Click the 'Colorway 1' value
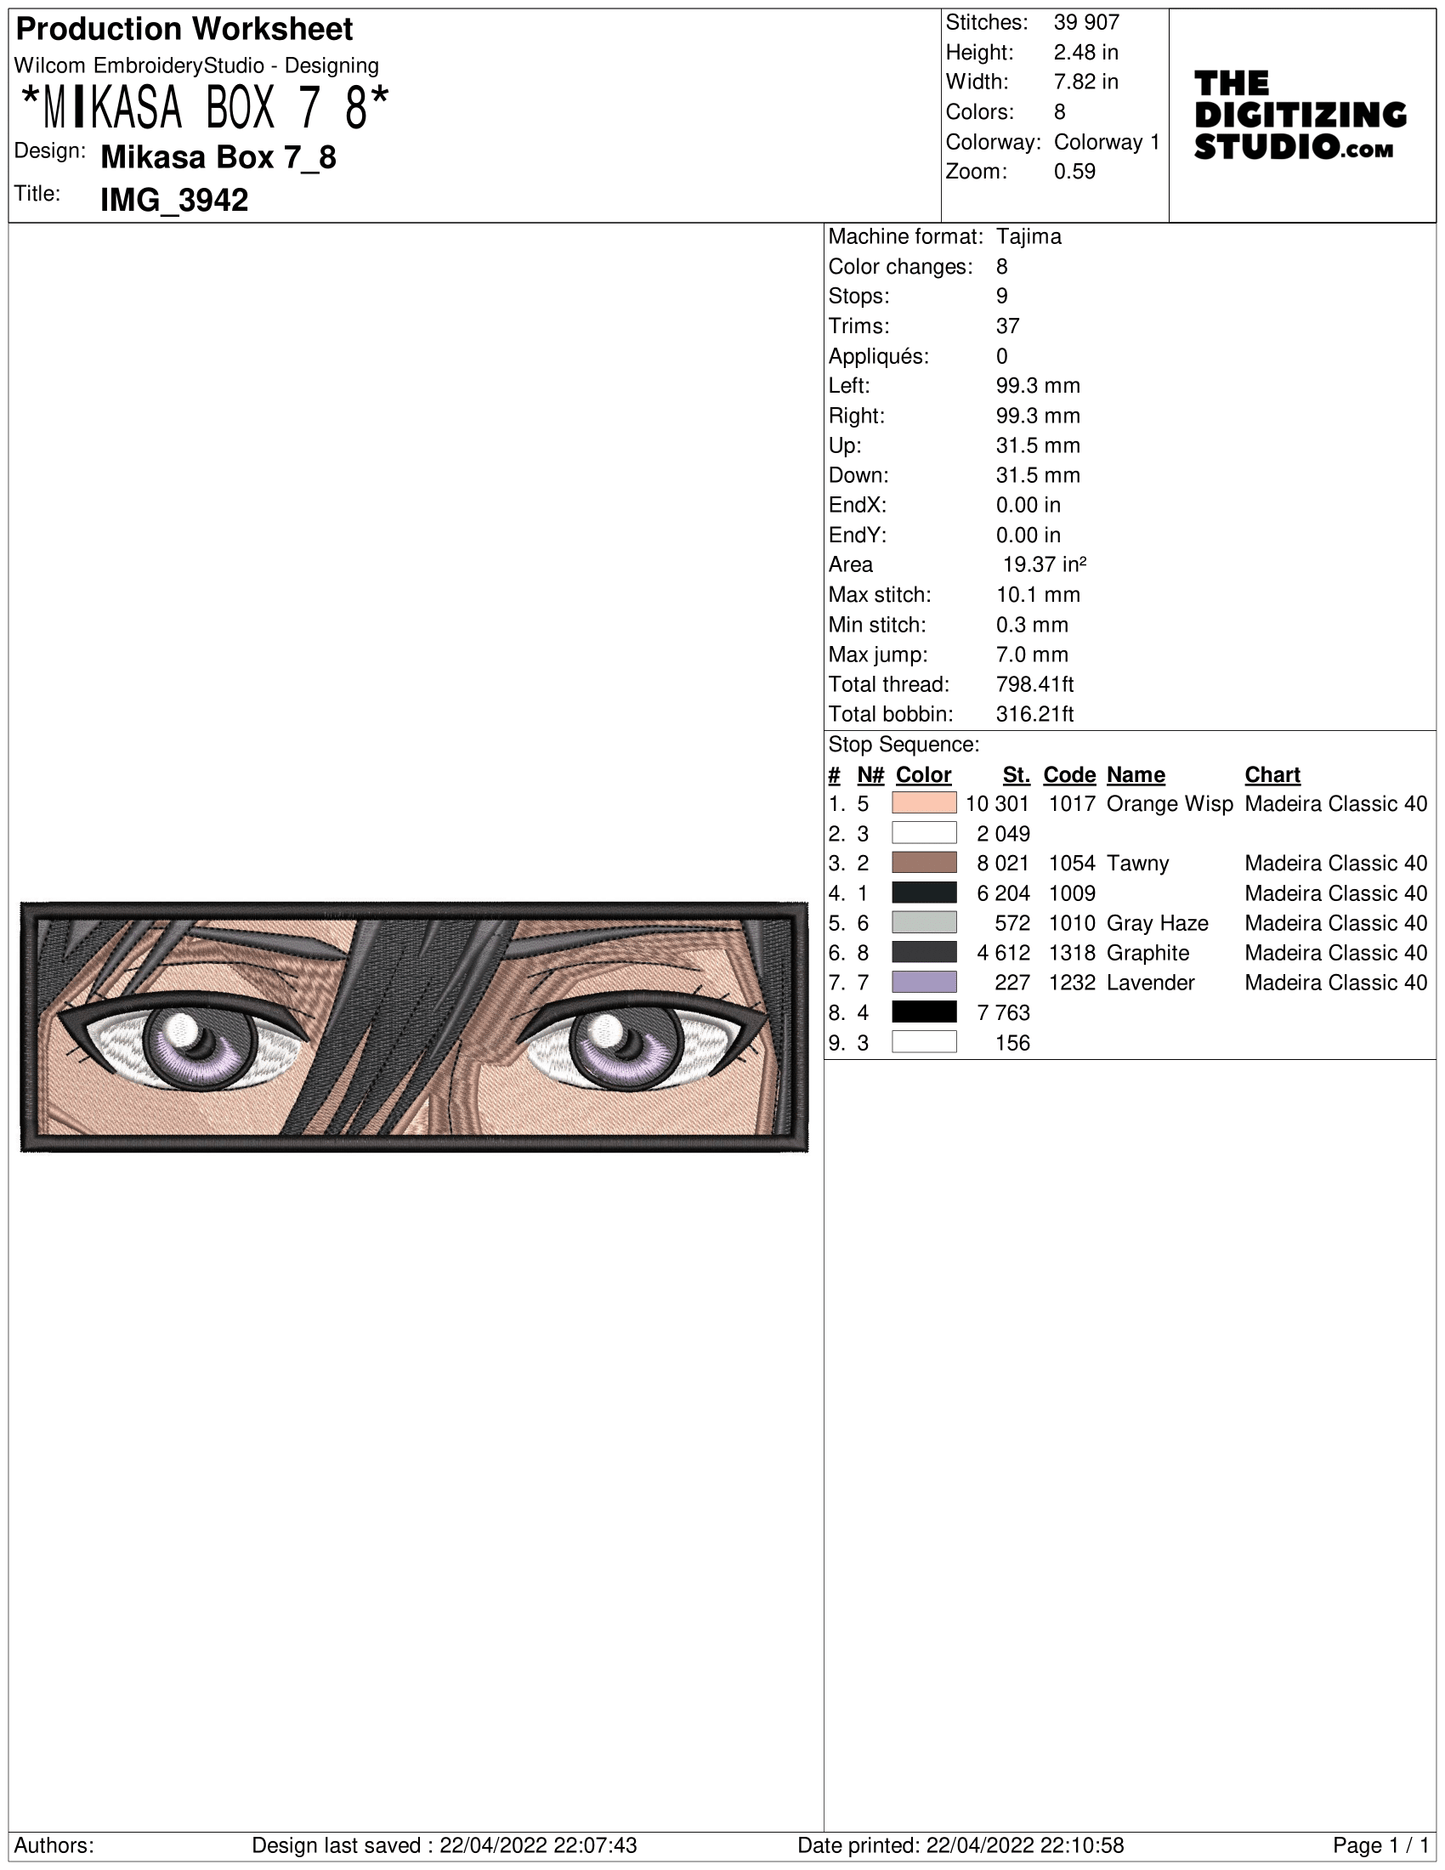The width and height of the screenshot is (1445, 1870). point(1107,142)
